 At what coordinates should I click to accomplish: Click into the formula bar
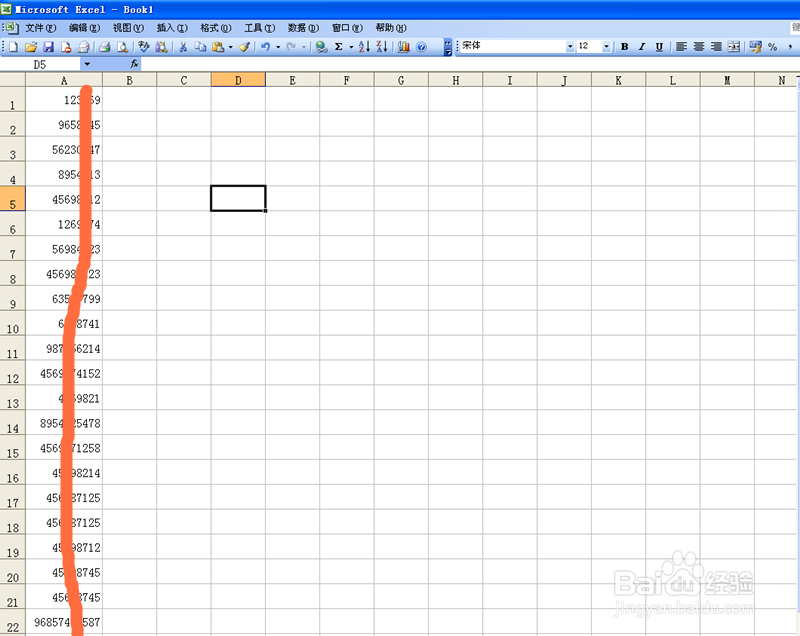click(469, 64)
